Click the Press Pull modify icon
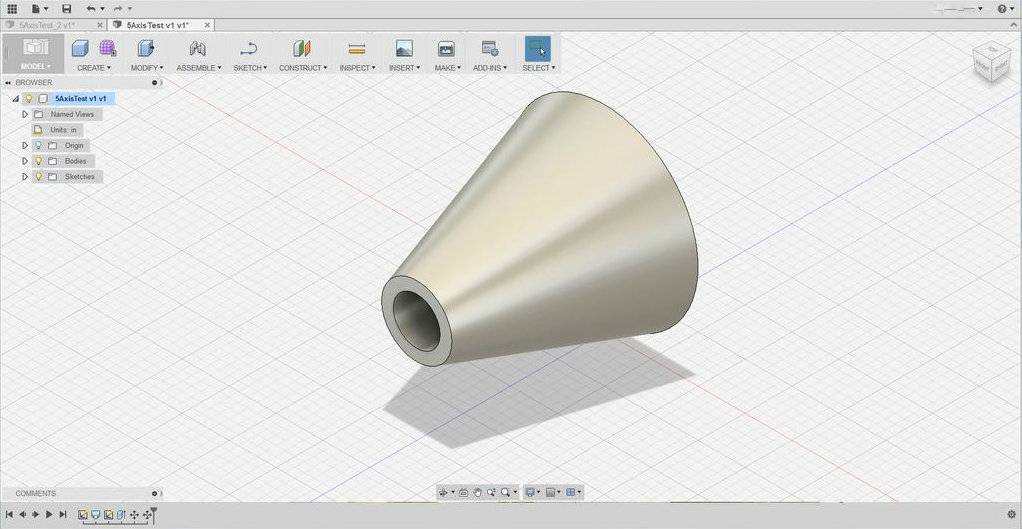1022x529 pixels. point(146,49)
